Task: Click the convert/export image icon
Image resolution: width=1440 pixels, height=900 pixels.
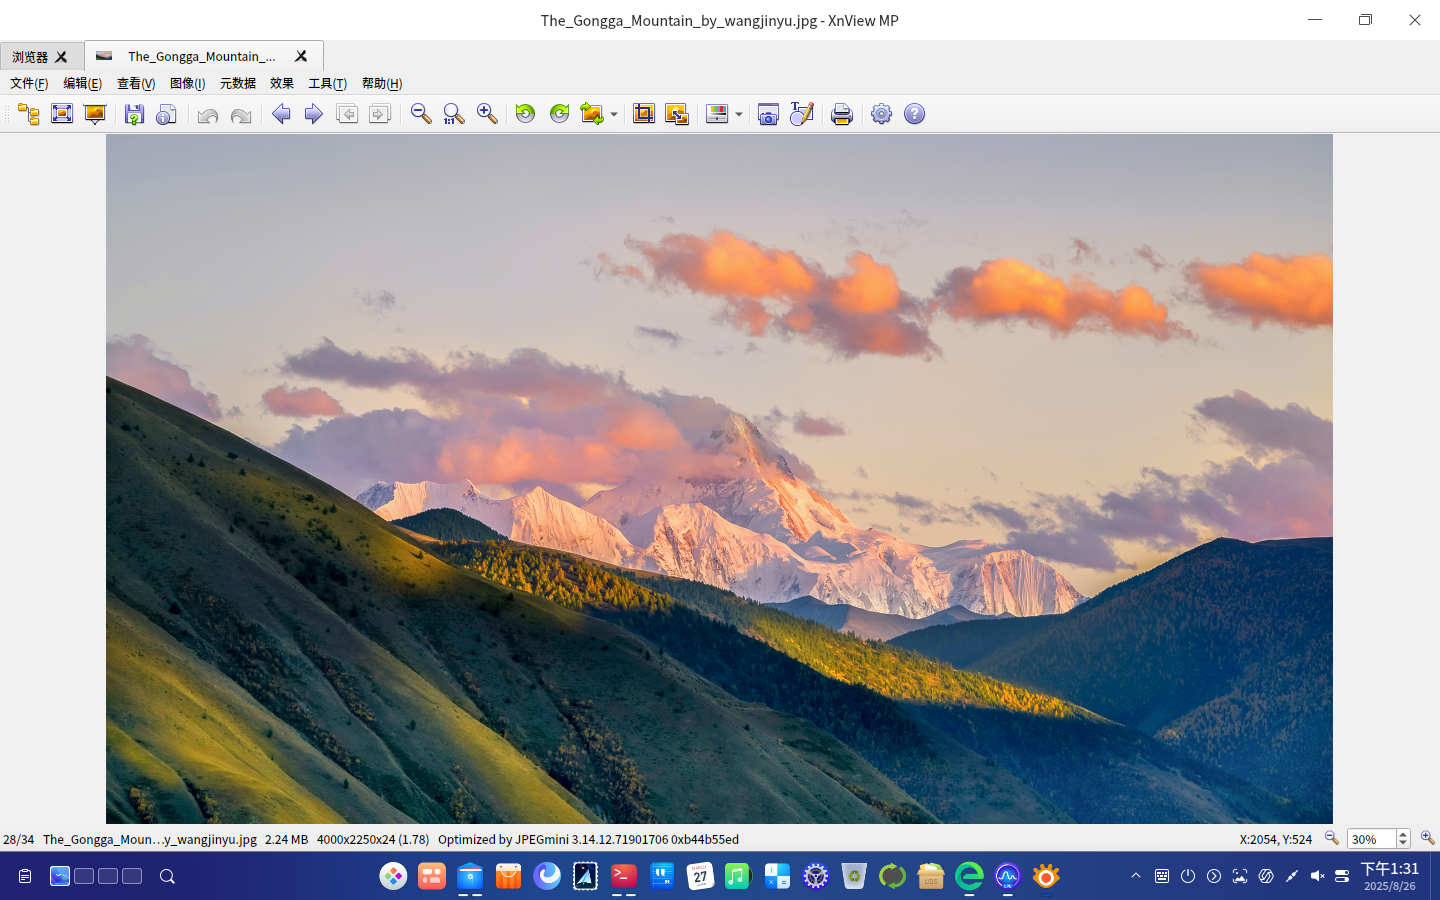Action: 592,114
